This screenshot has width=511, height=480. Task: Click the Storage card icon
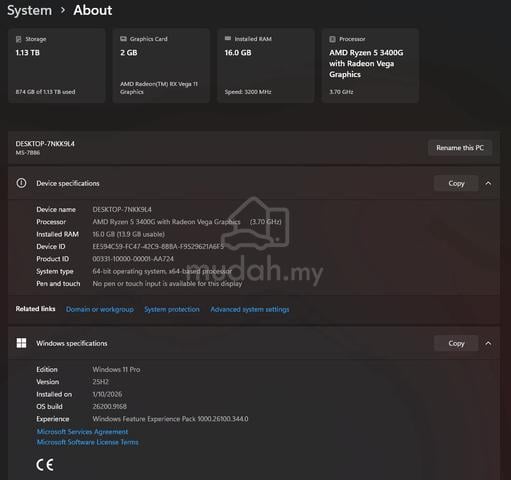[x=19, y=39]
